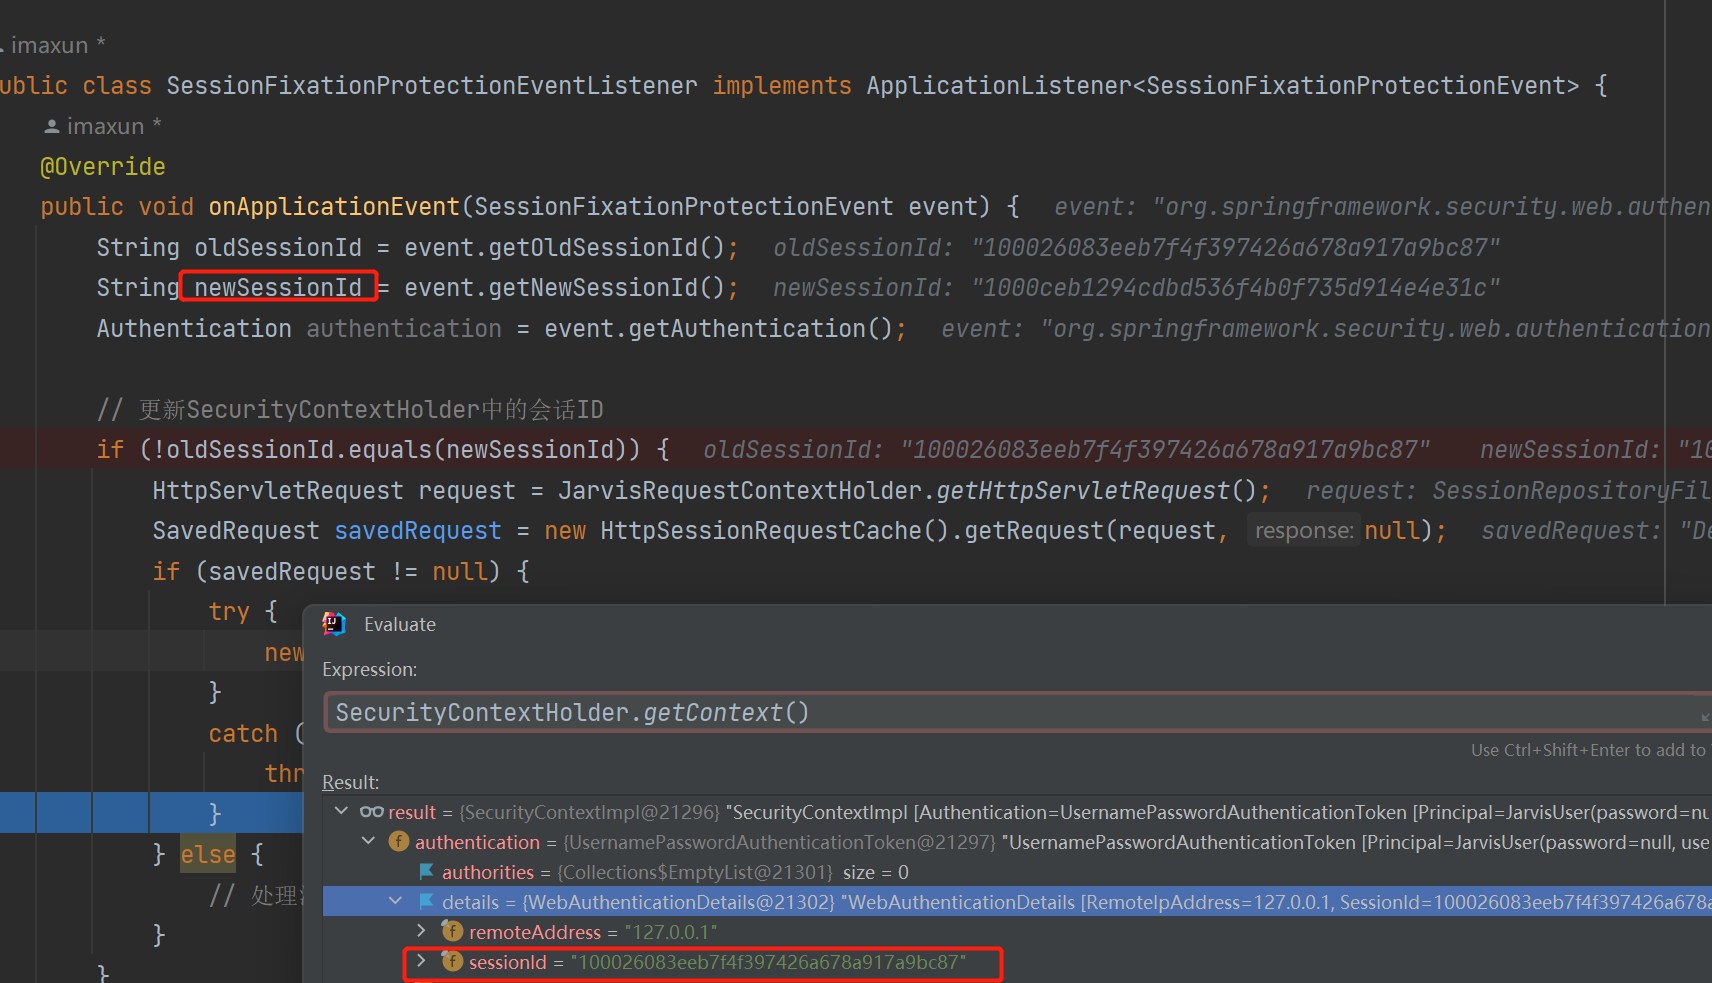This screenshot has width=1712, height=983.
Task: Collapse the result root node
Action: click(342, 811)
